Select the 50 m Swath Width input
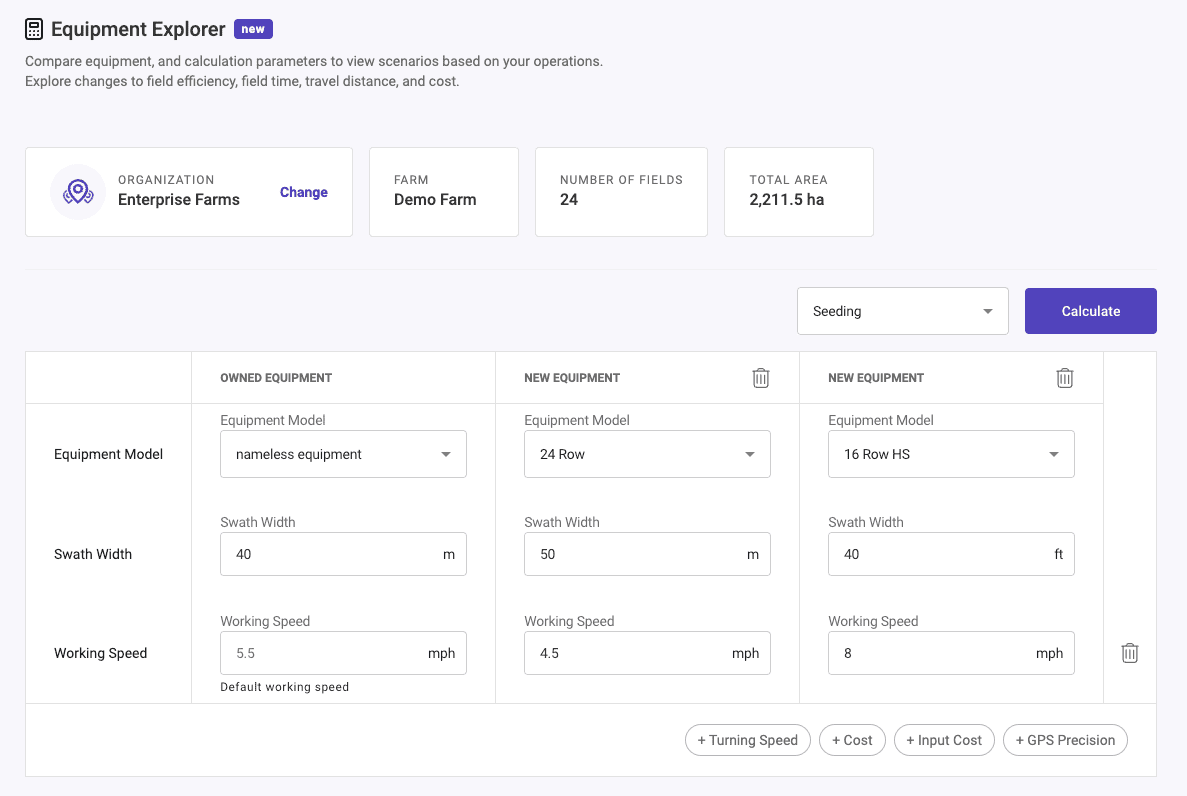 point(647,553)
